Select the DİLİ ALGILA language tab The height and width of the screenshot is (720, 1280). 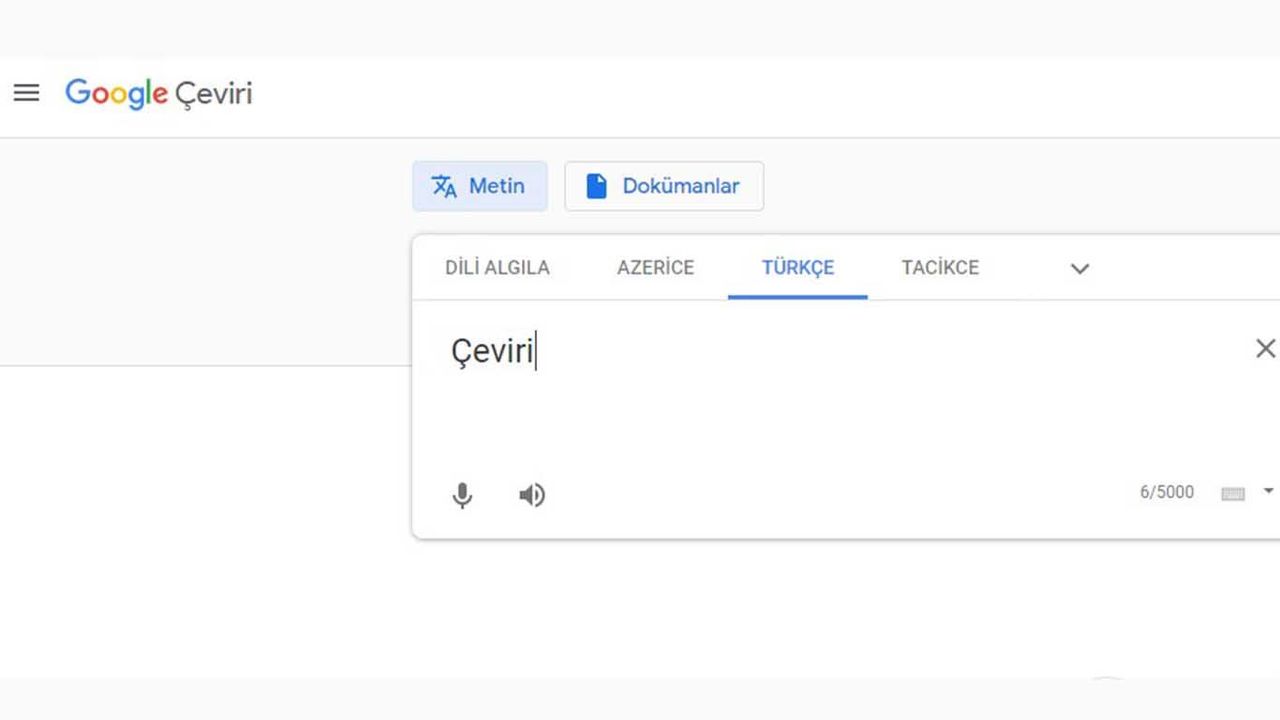pyautogui.click(x=497, y=268)
